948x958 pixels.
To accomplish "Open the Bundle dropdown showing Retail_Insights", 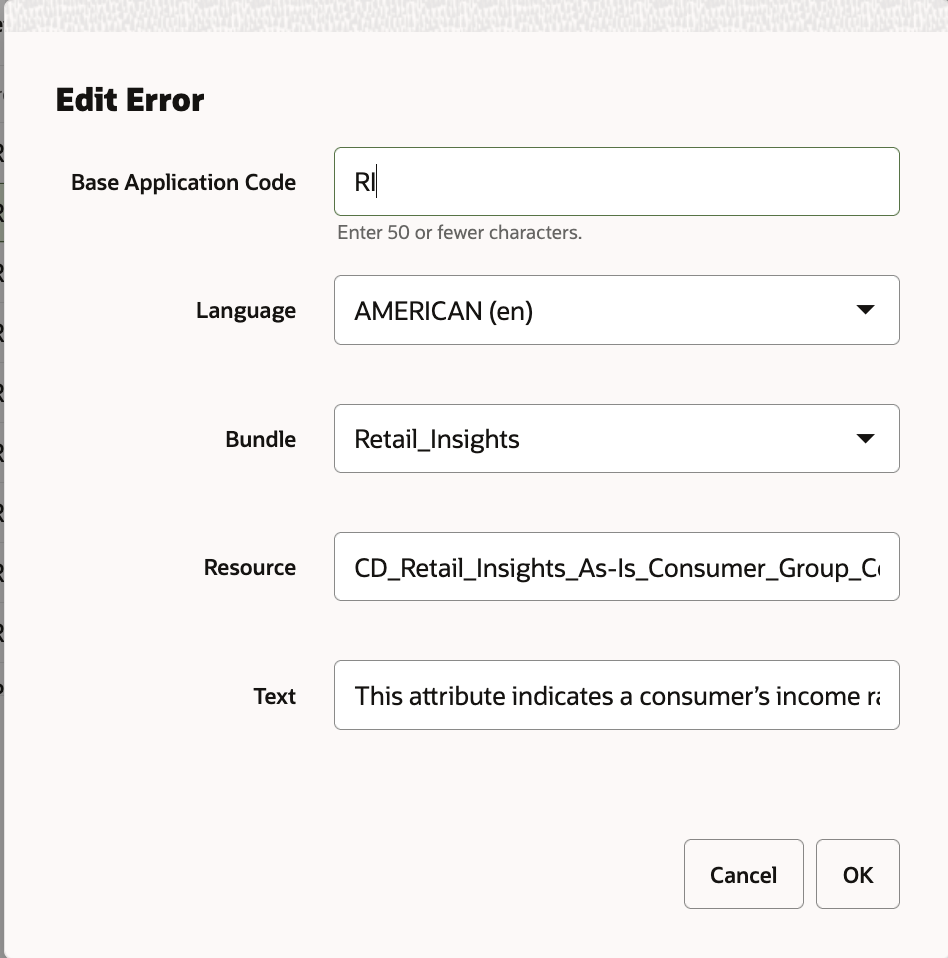I will point(616,438).
